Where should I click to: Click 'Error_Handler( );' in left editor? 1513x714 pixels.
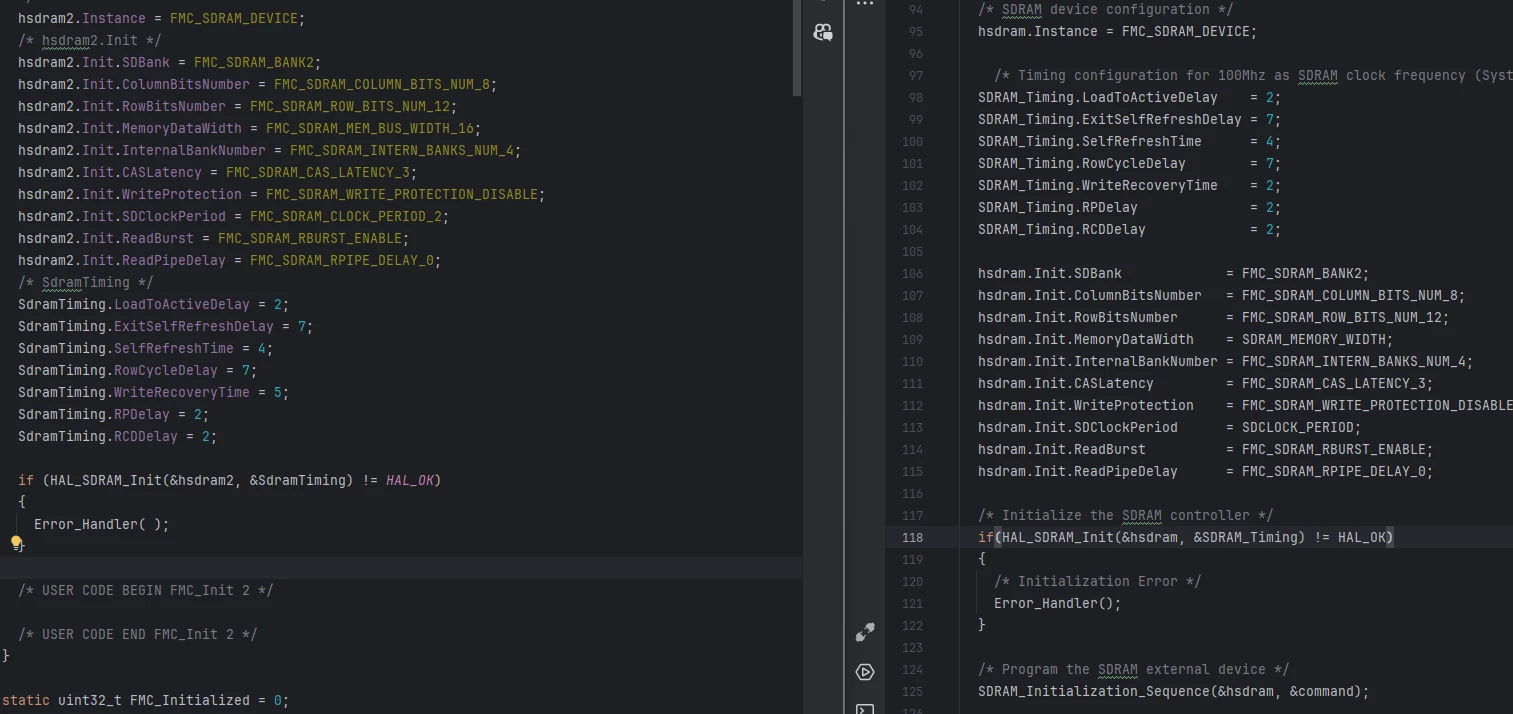pos(102,524)
